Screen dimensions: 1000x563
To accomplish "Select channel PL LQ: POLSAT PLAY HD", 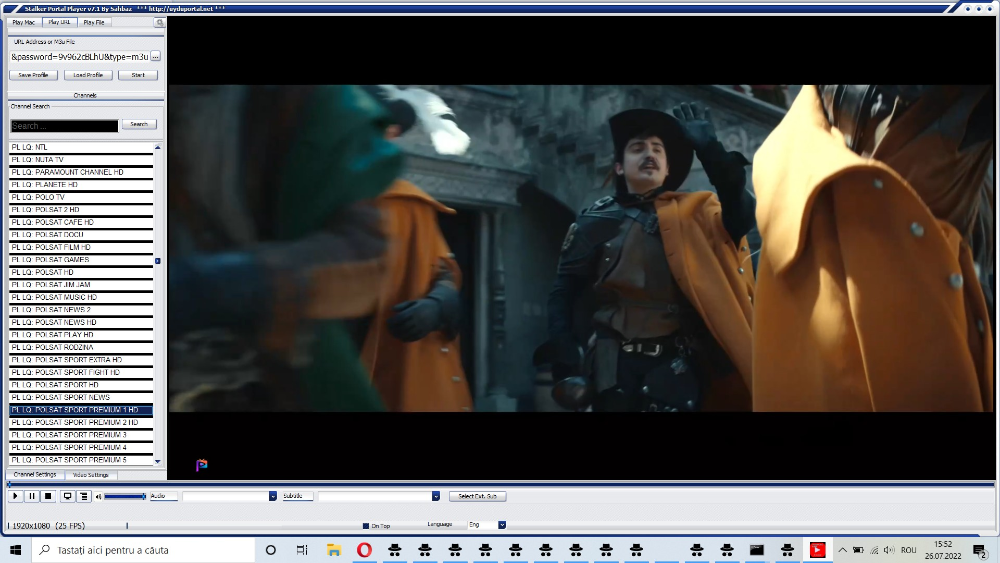I will coord(81,335).
